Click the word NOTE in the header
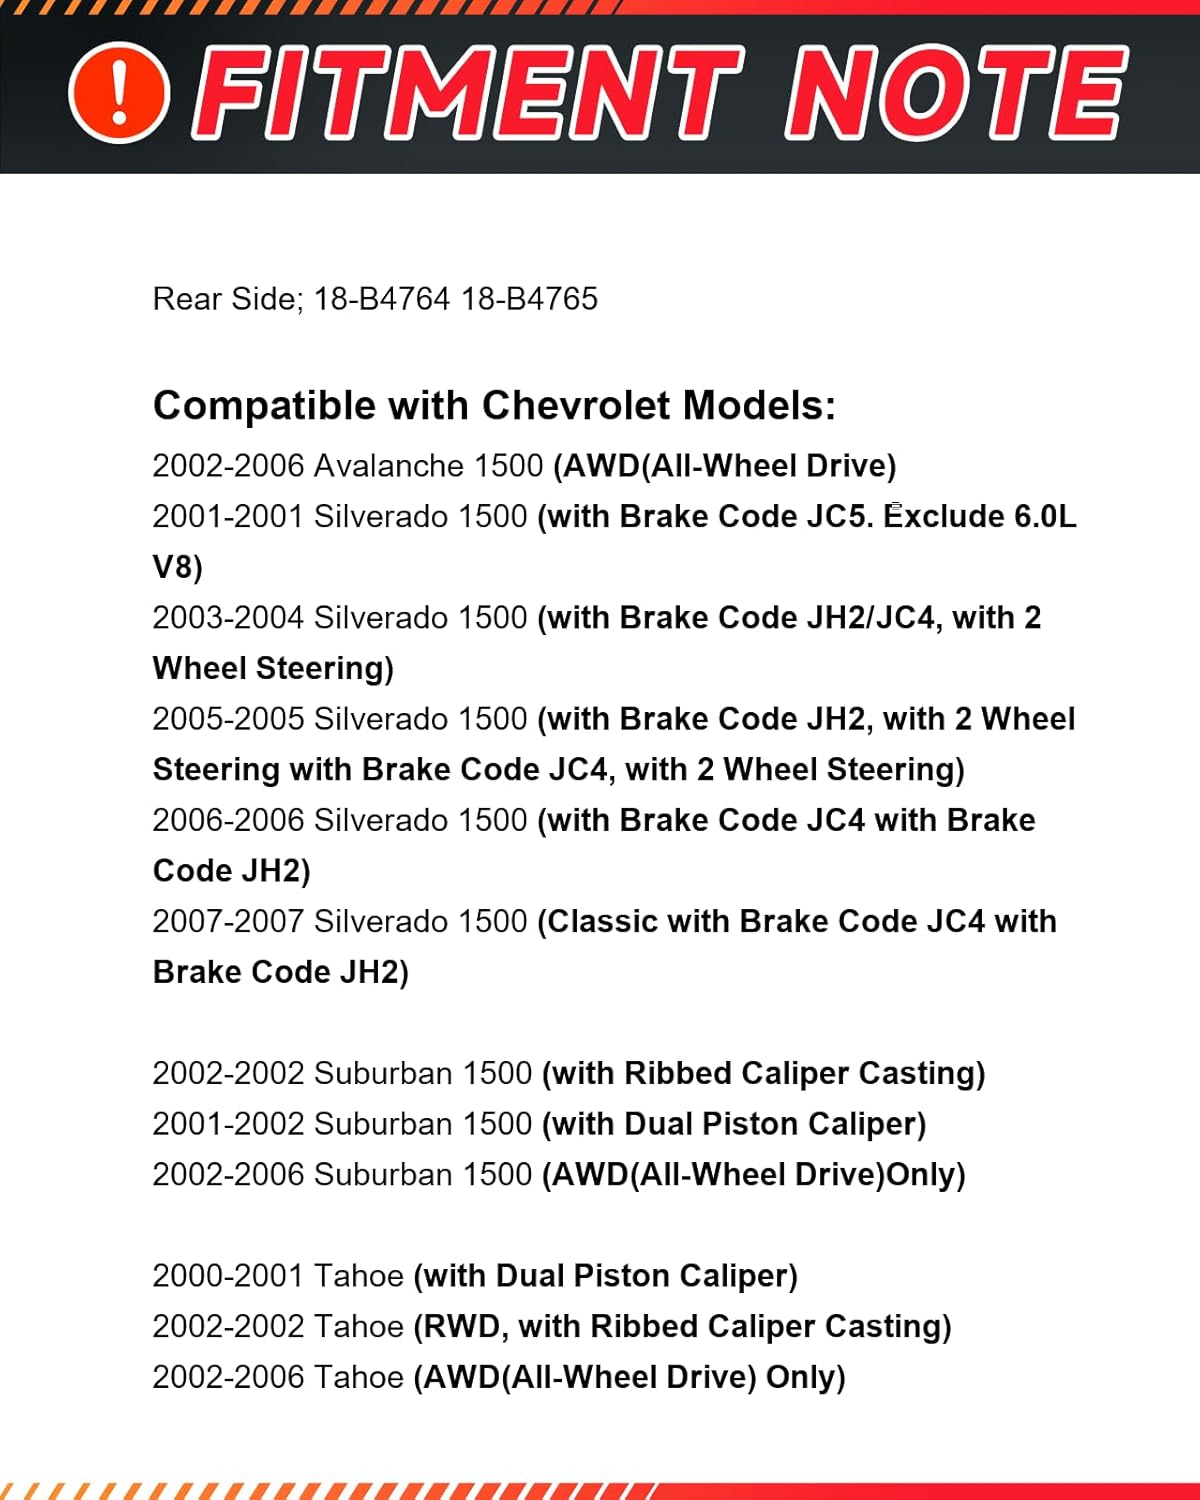 click(x=955, y=92)
